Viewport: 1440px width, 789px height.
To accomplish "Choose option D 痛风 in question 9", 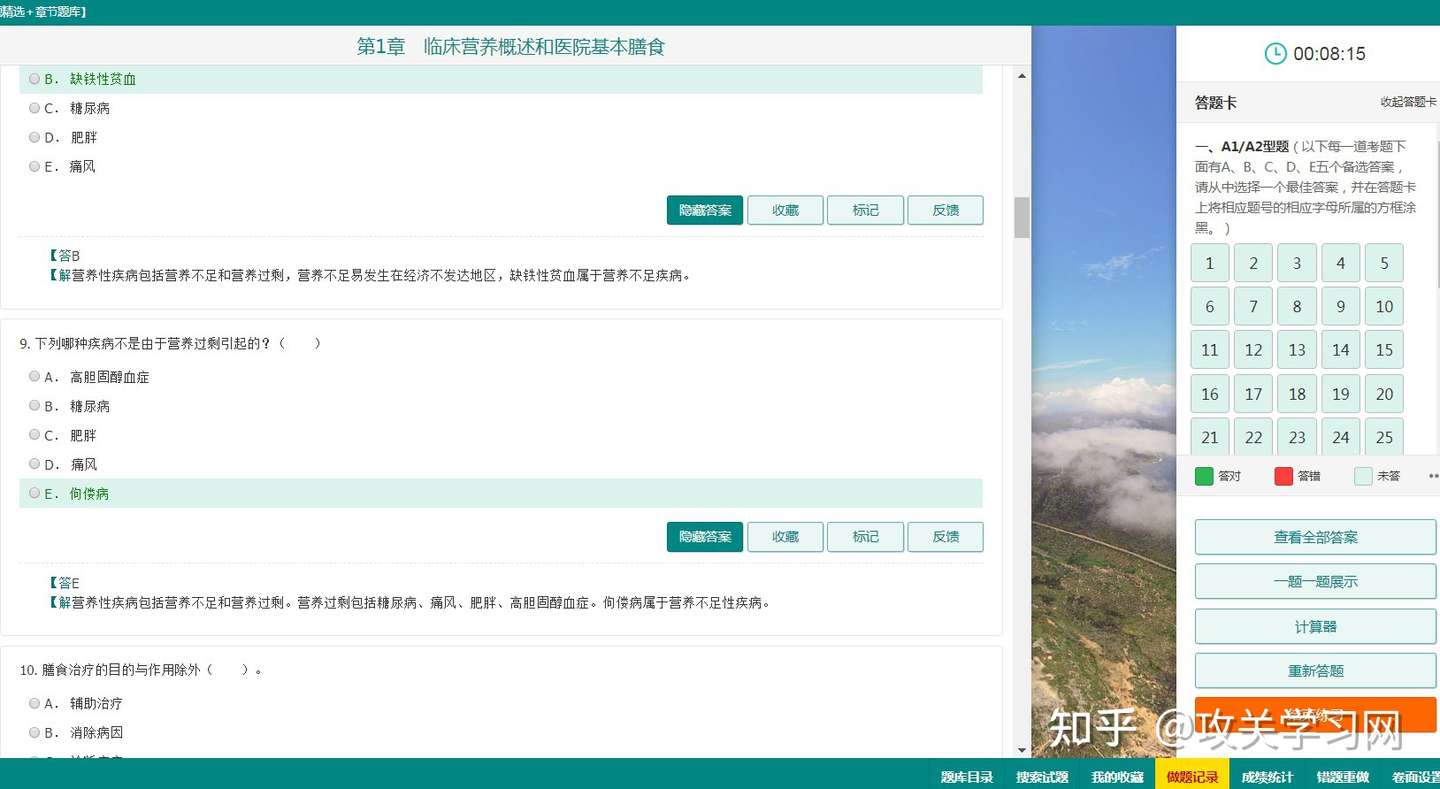I will [x=35, y=464].
